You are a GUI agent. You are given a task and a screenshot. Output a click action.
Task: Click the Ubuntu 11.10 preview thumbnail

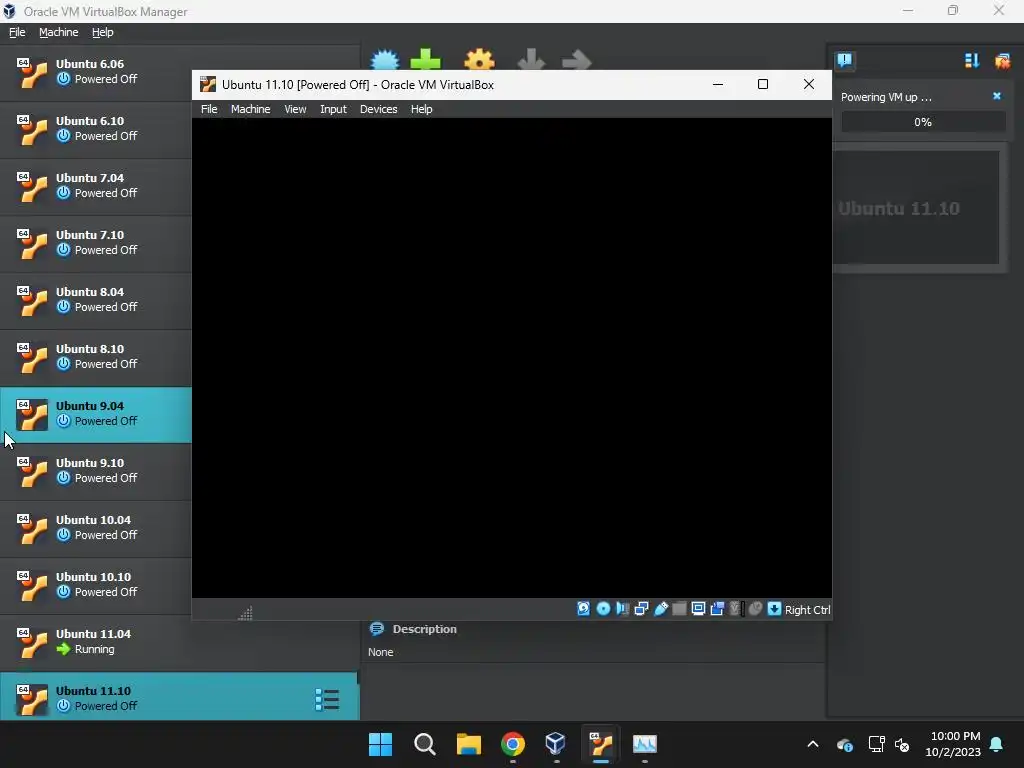pyautogui.click(x=917, y=208)
